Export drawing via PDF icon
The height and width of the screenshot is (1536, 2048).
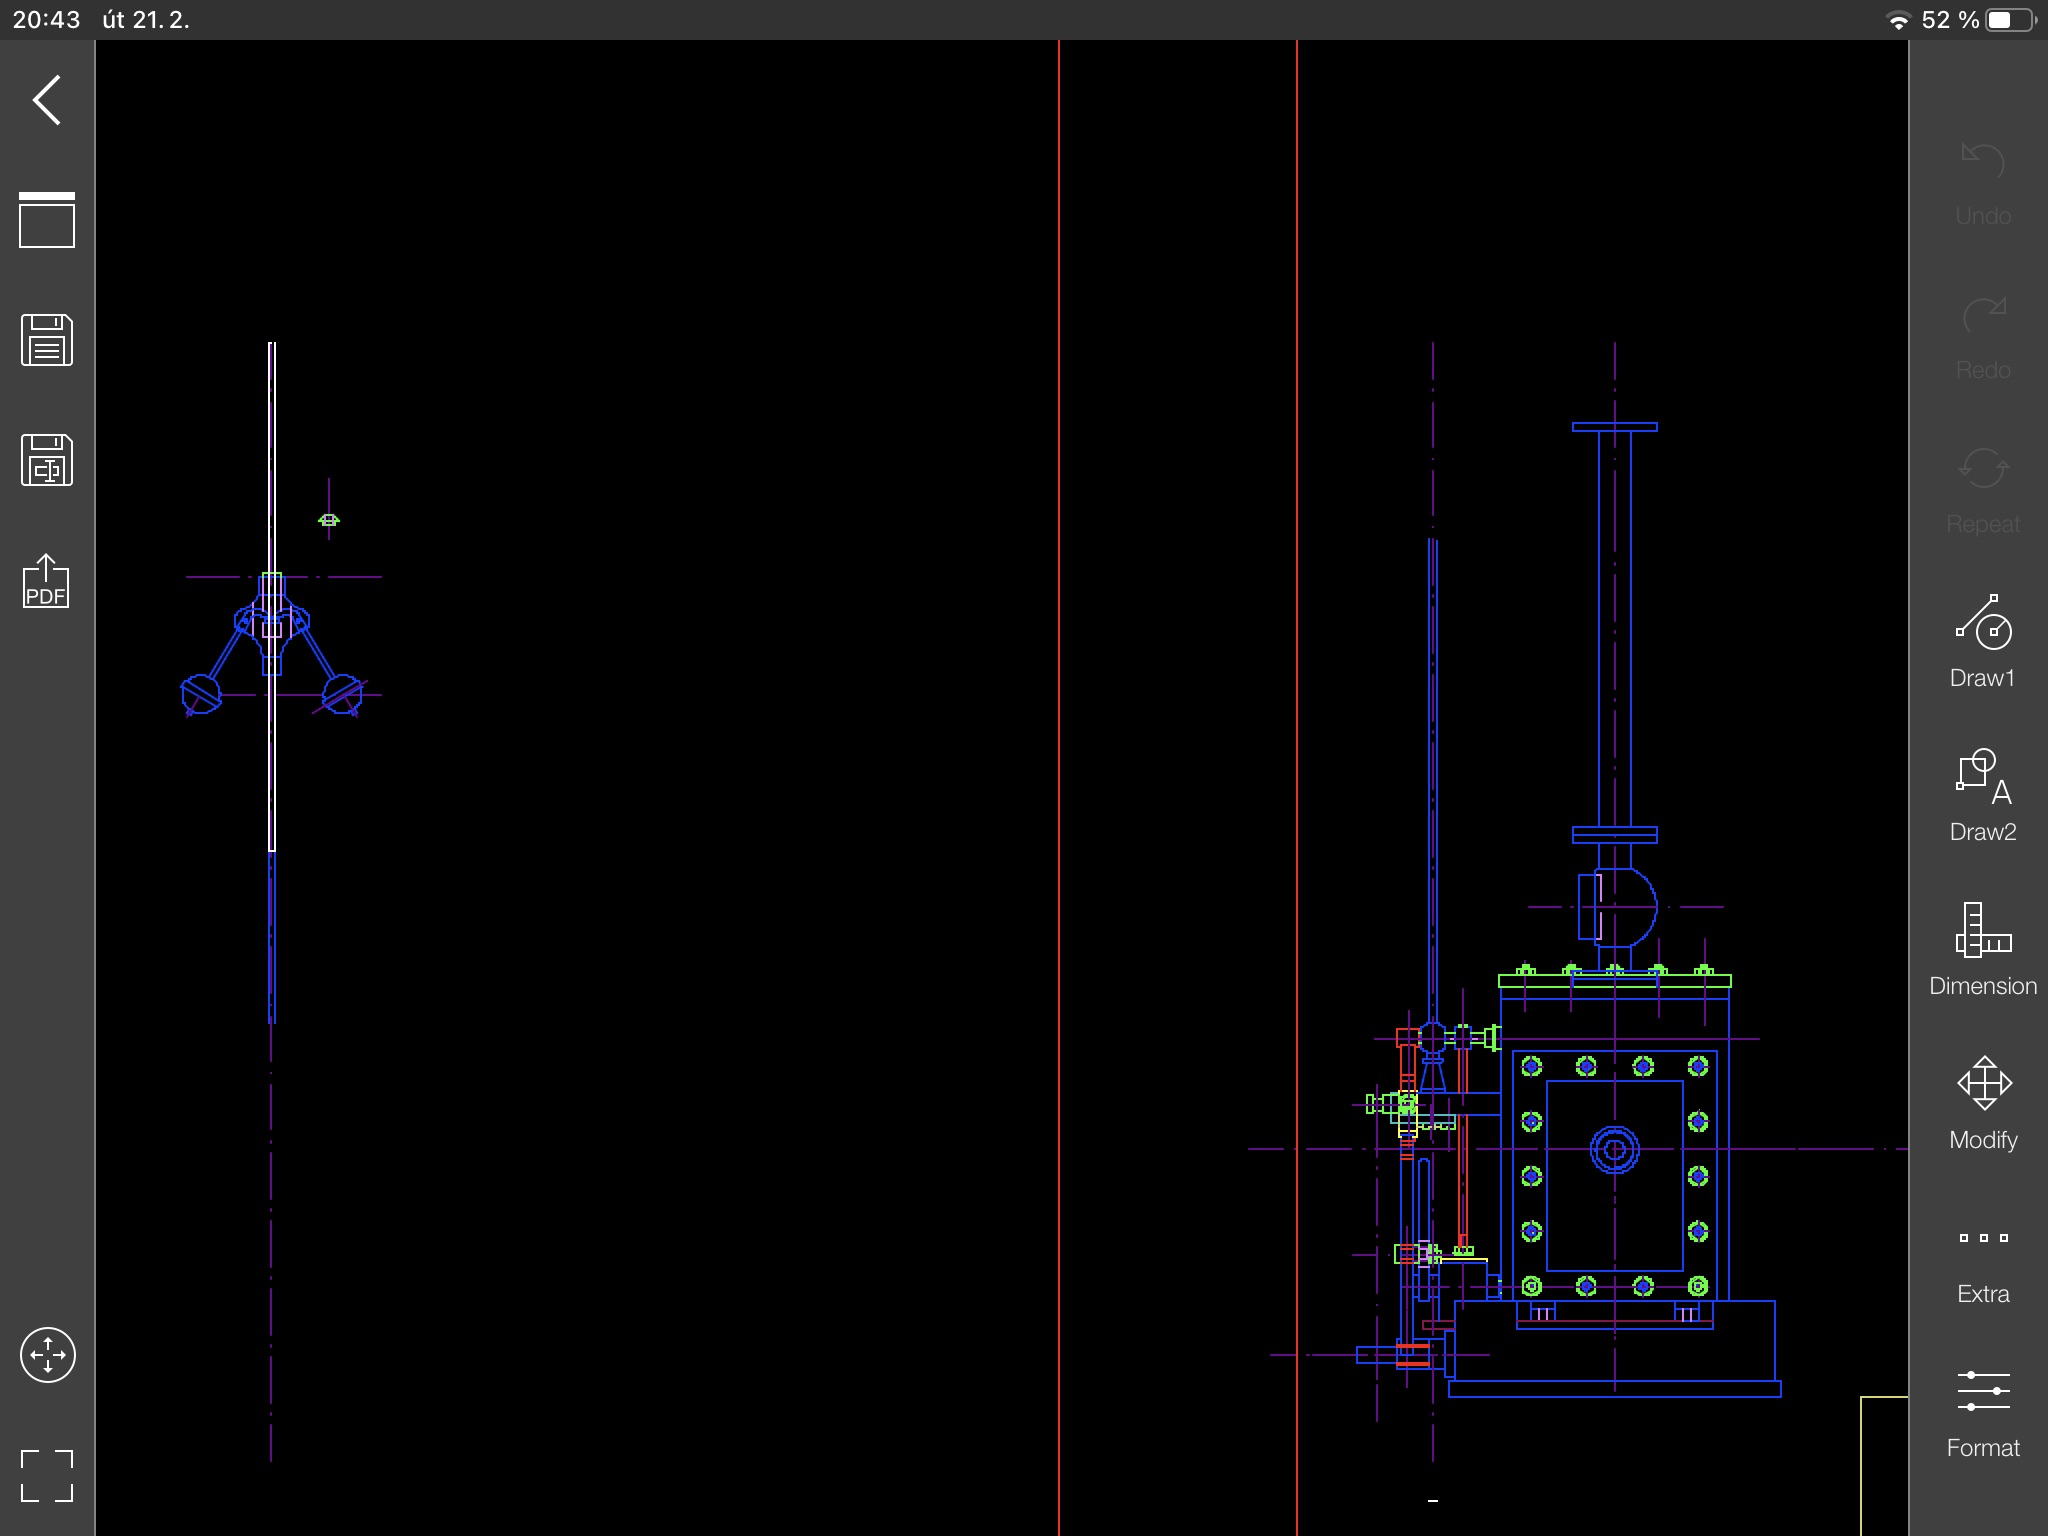tap(47, 582)
